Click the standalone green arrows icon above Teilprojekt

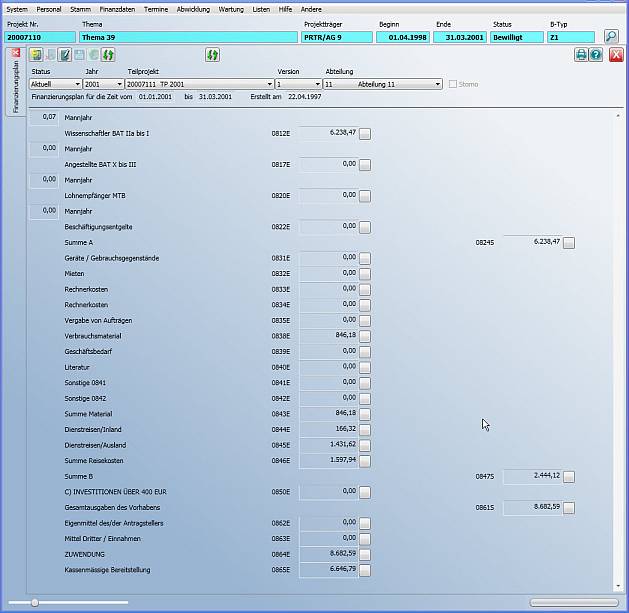click(213, 55)
